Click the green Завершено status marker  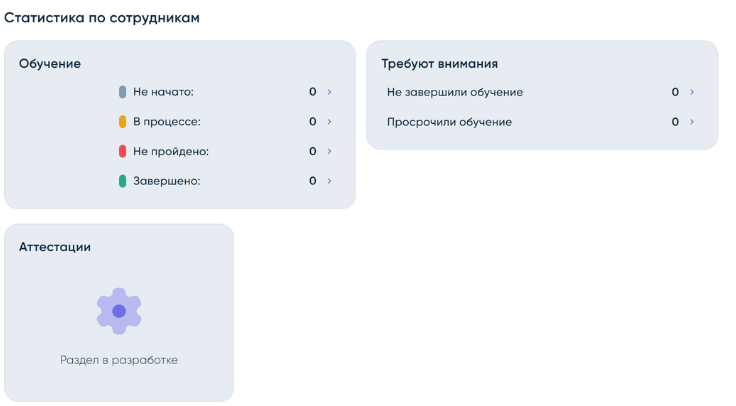pos(122,181)
